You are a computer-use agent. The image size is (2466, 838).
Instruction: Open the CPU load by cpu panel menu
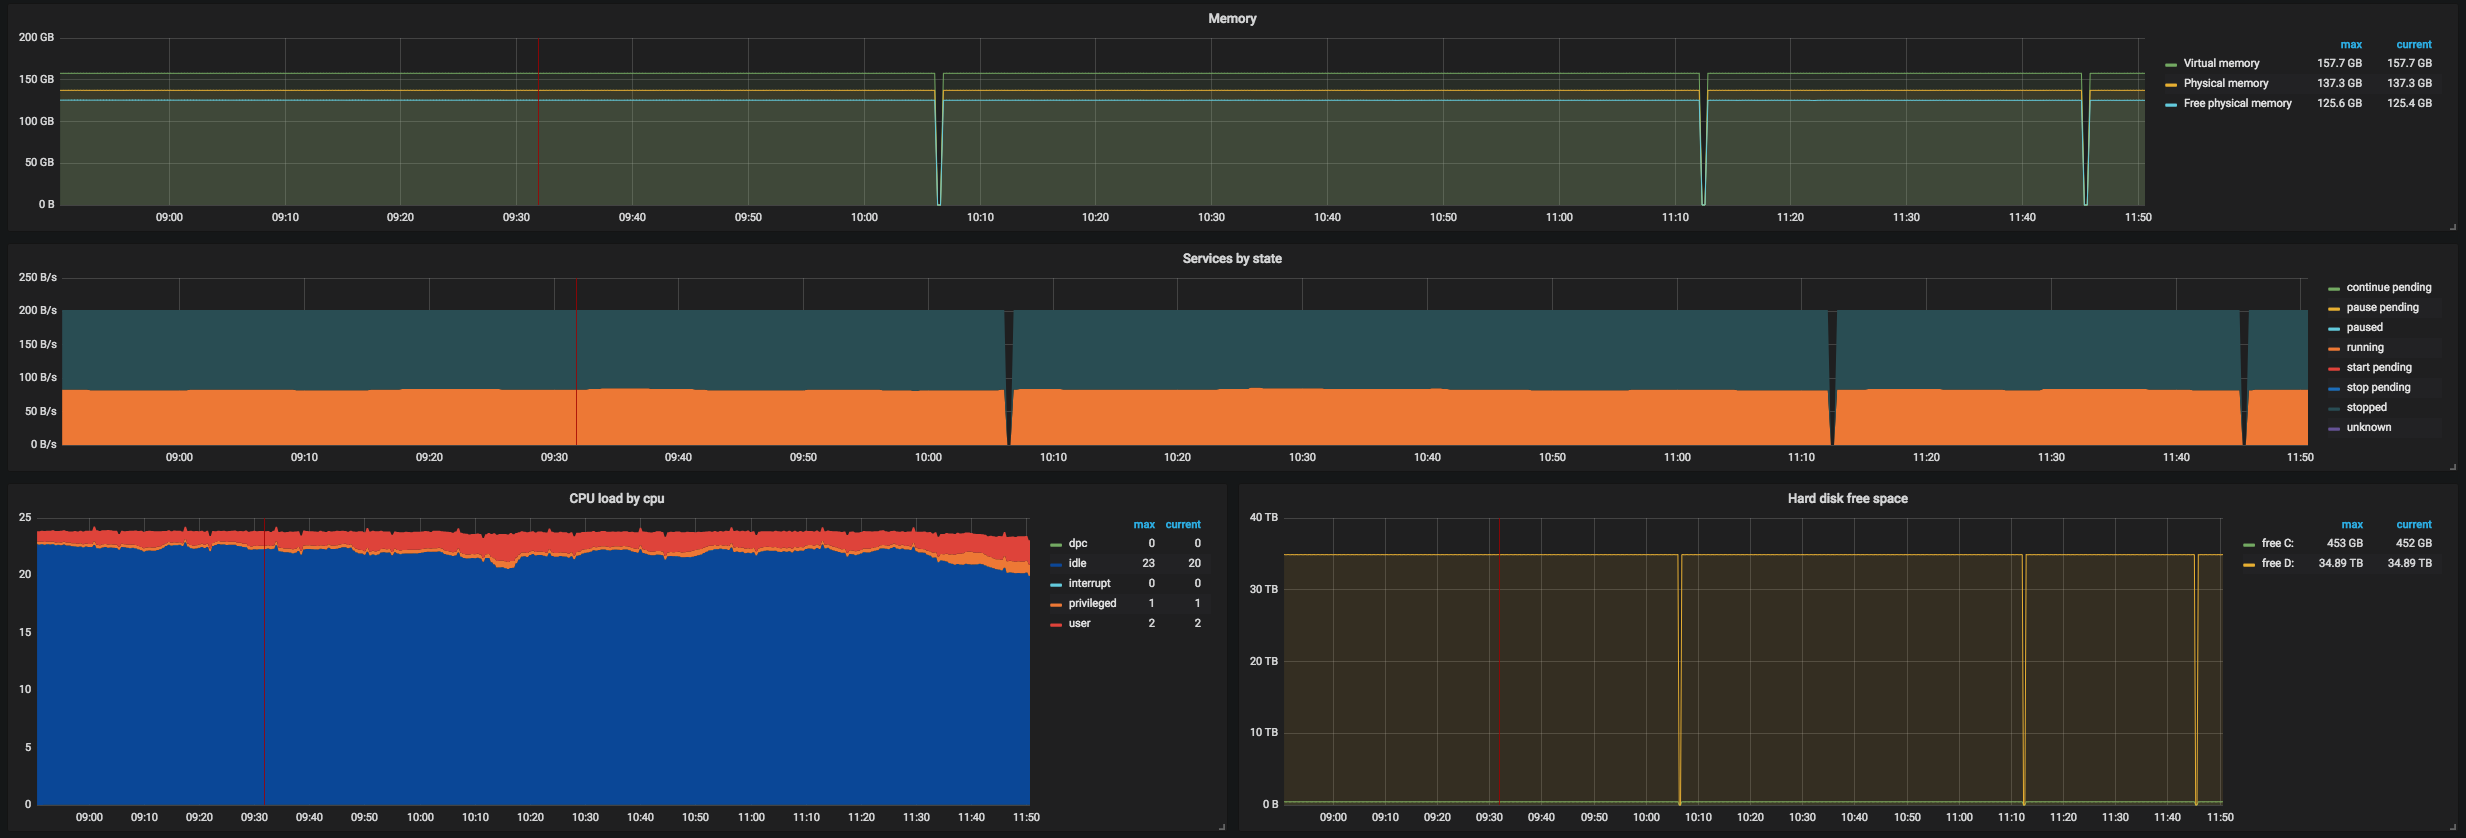tap(616, 498)
